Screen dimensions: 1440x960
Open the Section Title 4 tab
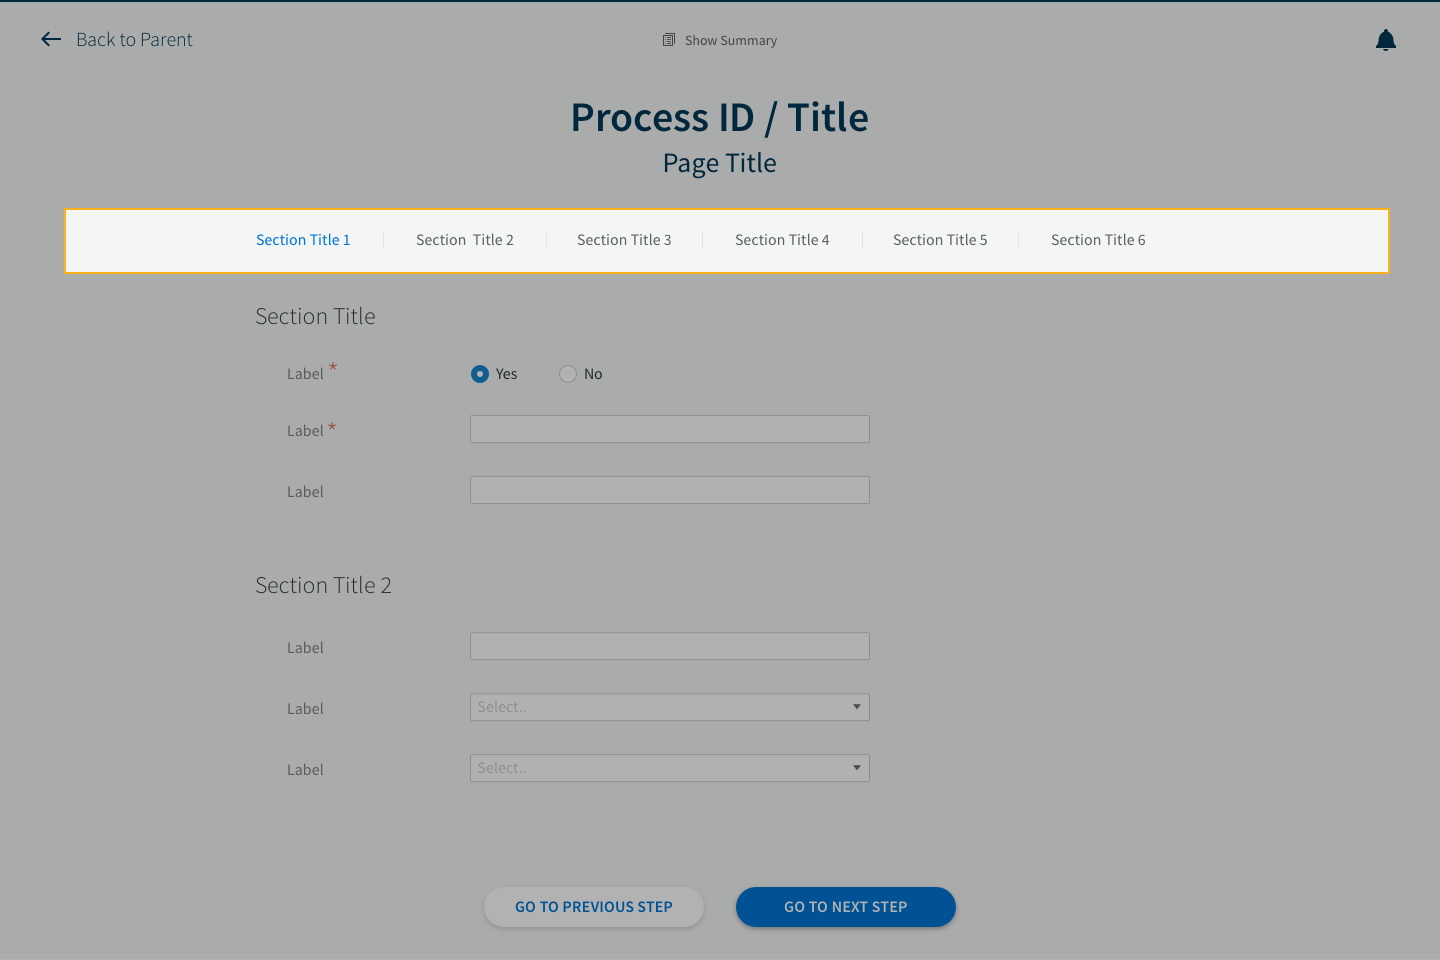point(782,239)
